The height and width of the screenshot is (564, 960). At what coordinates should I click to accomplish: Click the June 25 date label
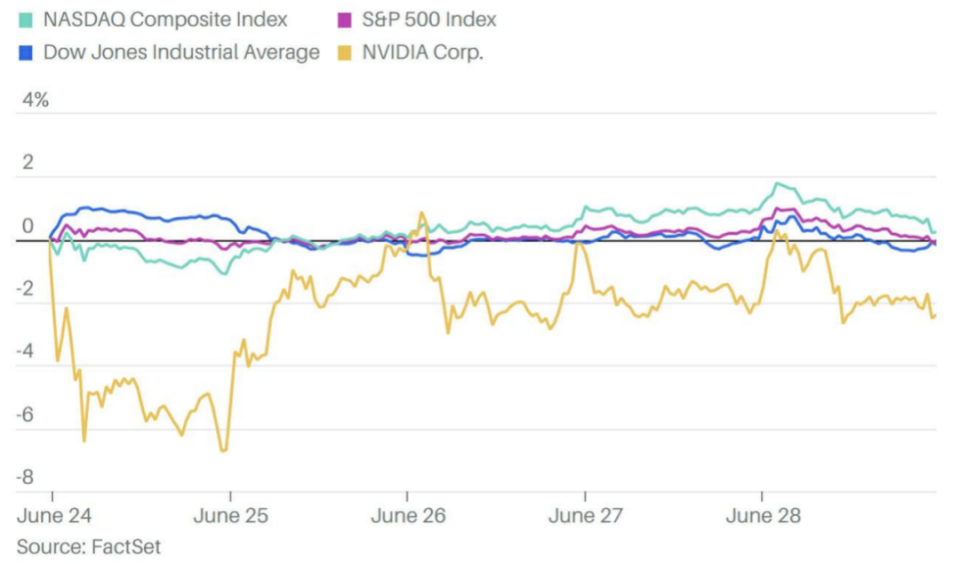pos(230,516)
